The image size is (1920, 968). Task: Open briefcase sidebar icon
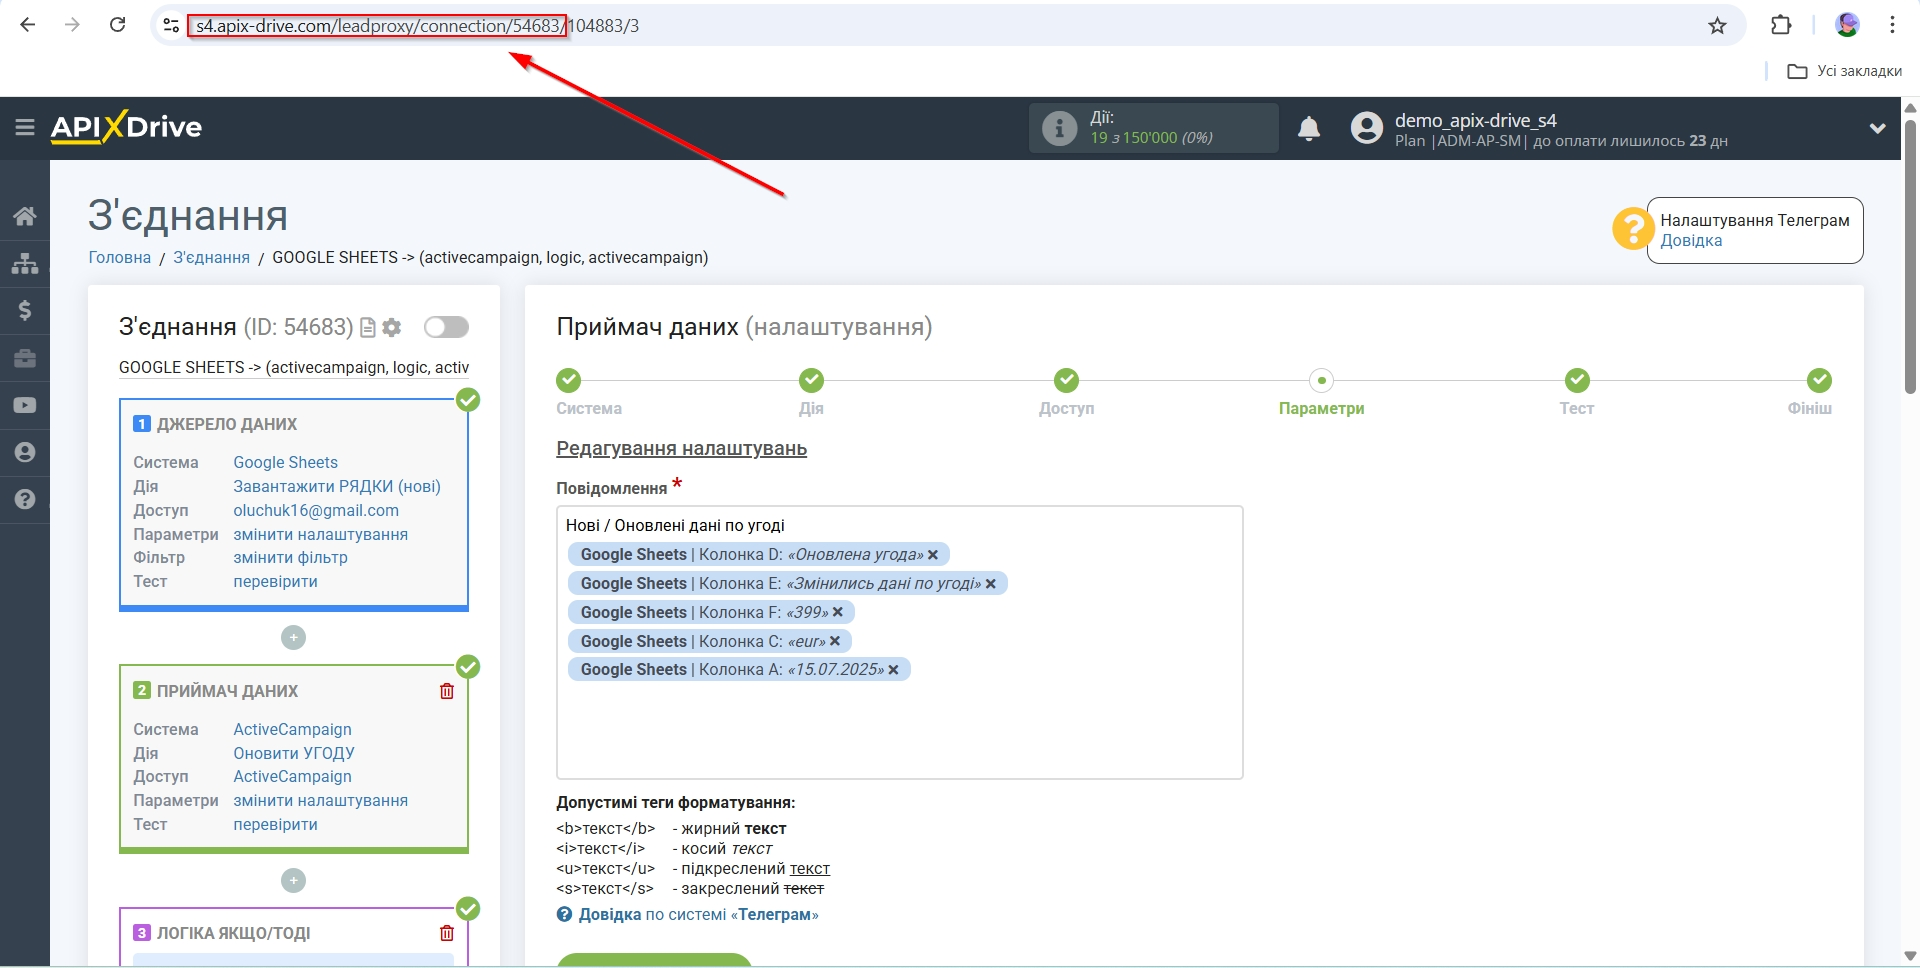25,358
